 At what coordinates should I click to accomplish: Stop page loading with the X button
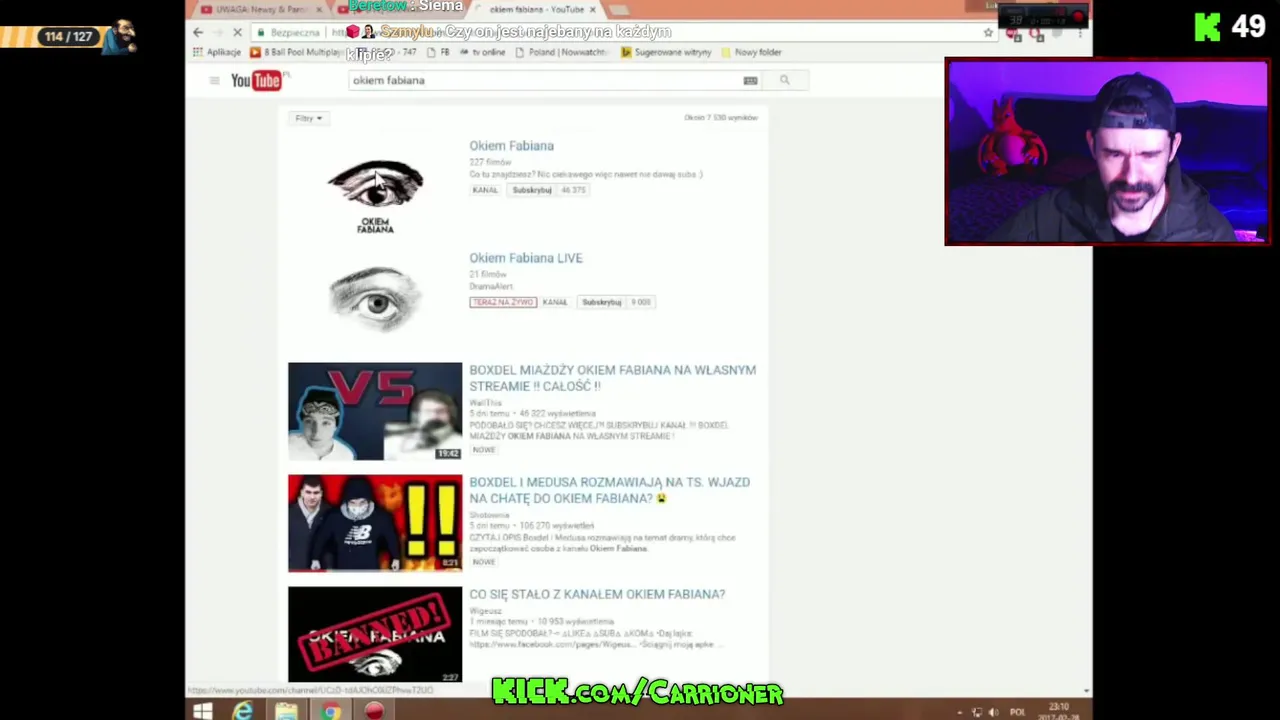point(237,32)
